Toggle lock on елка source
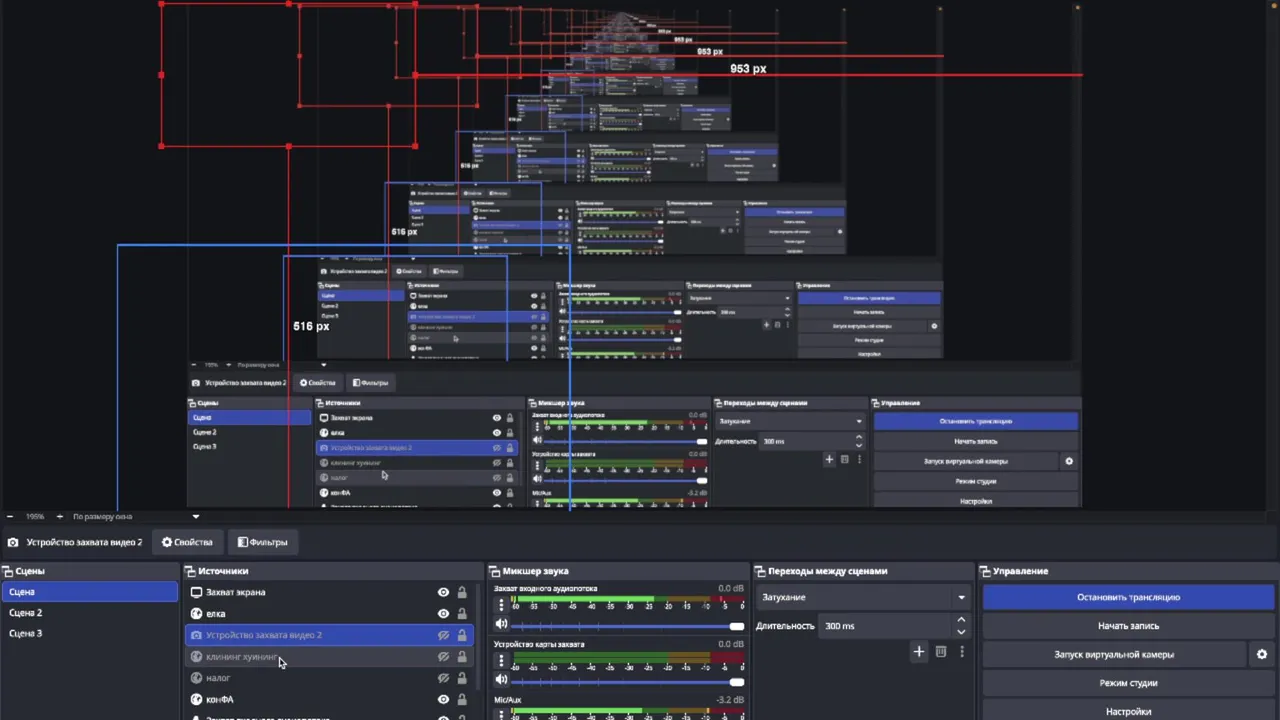The width and height of the screenshot is (1280, 720). pos(462,613)
